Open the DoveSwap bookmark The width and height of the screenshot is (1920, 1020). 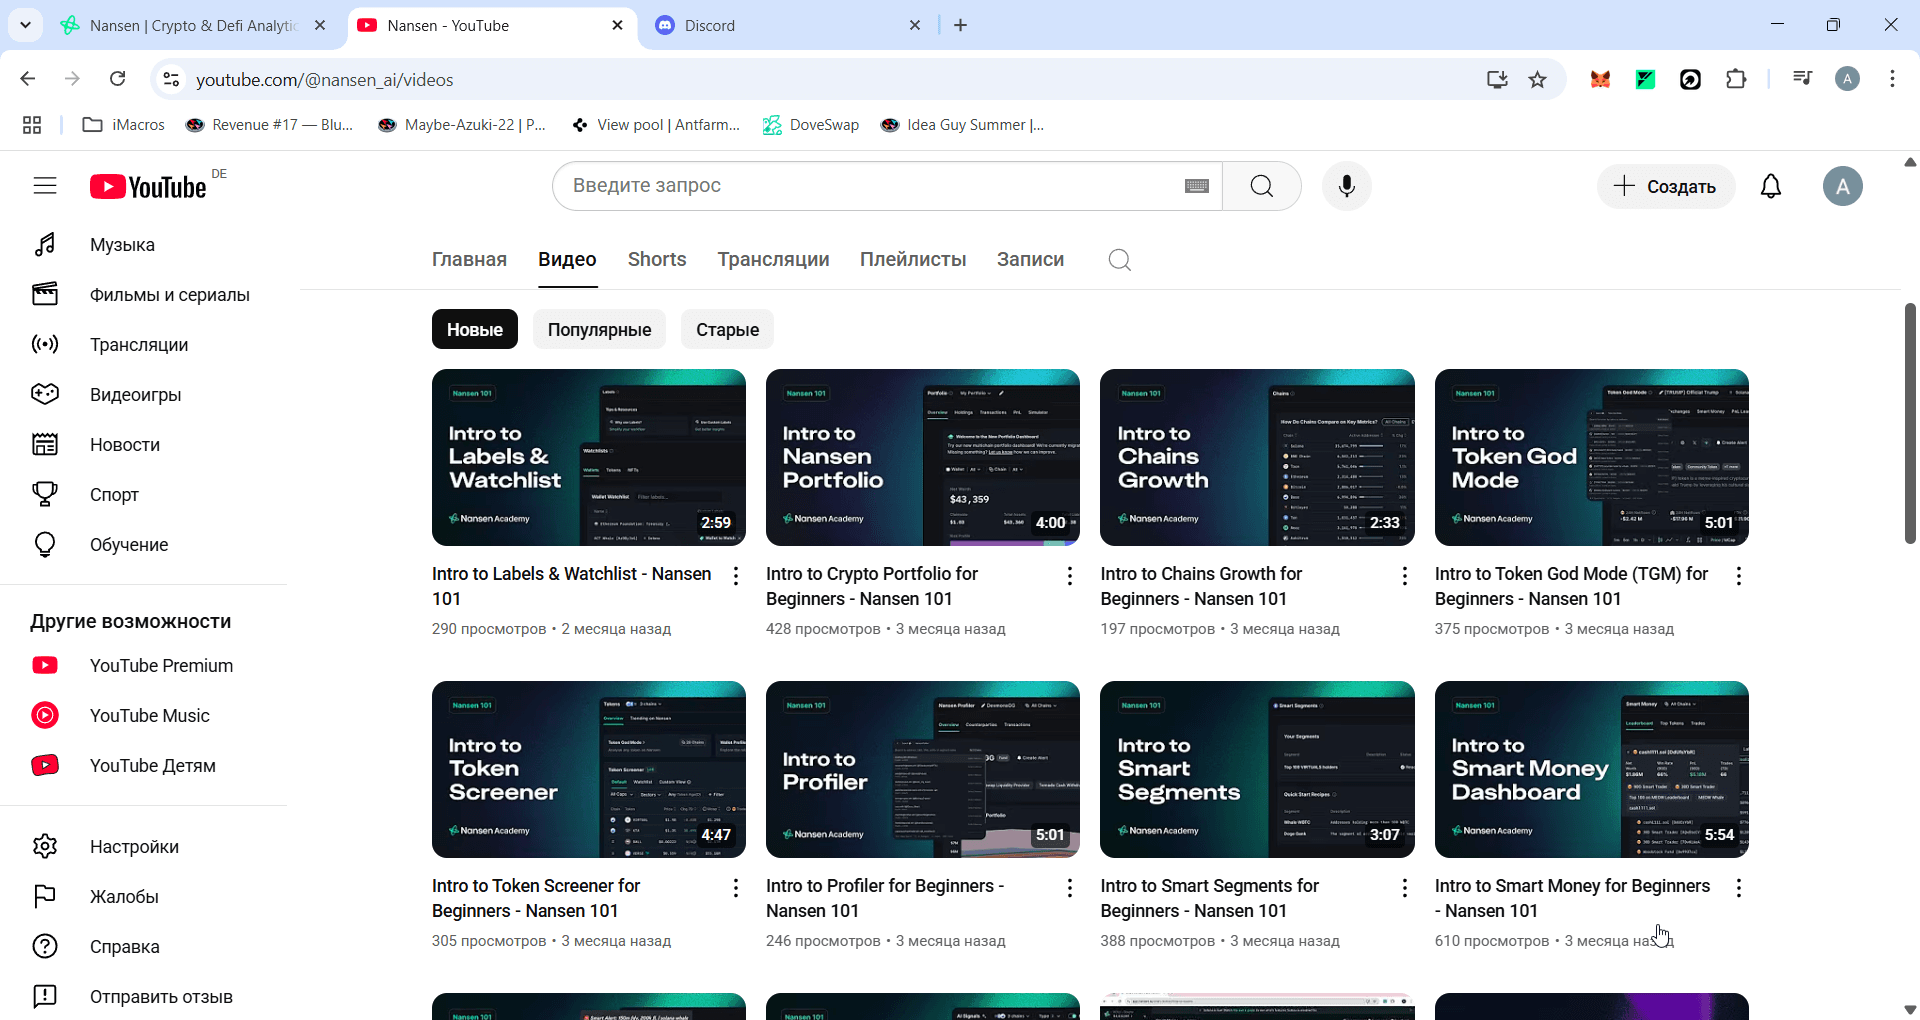tap(811, 125)
